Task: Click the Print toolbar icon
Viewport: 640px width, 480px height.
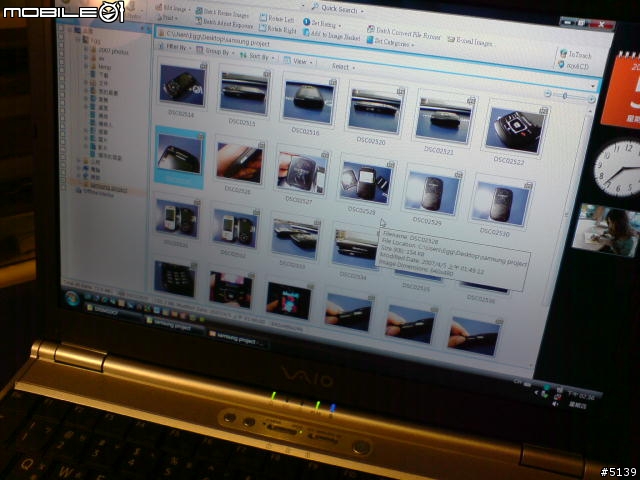Action: tap(159, 17)
